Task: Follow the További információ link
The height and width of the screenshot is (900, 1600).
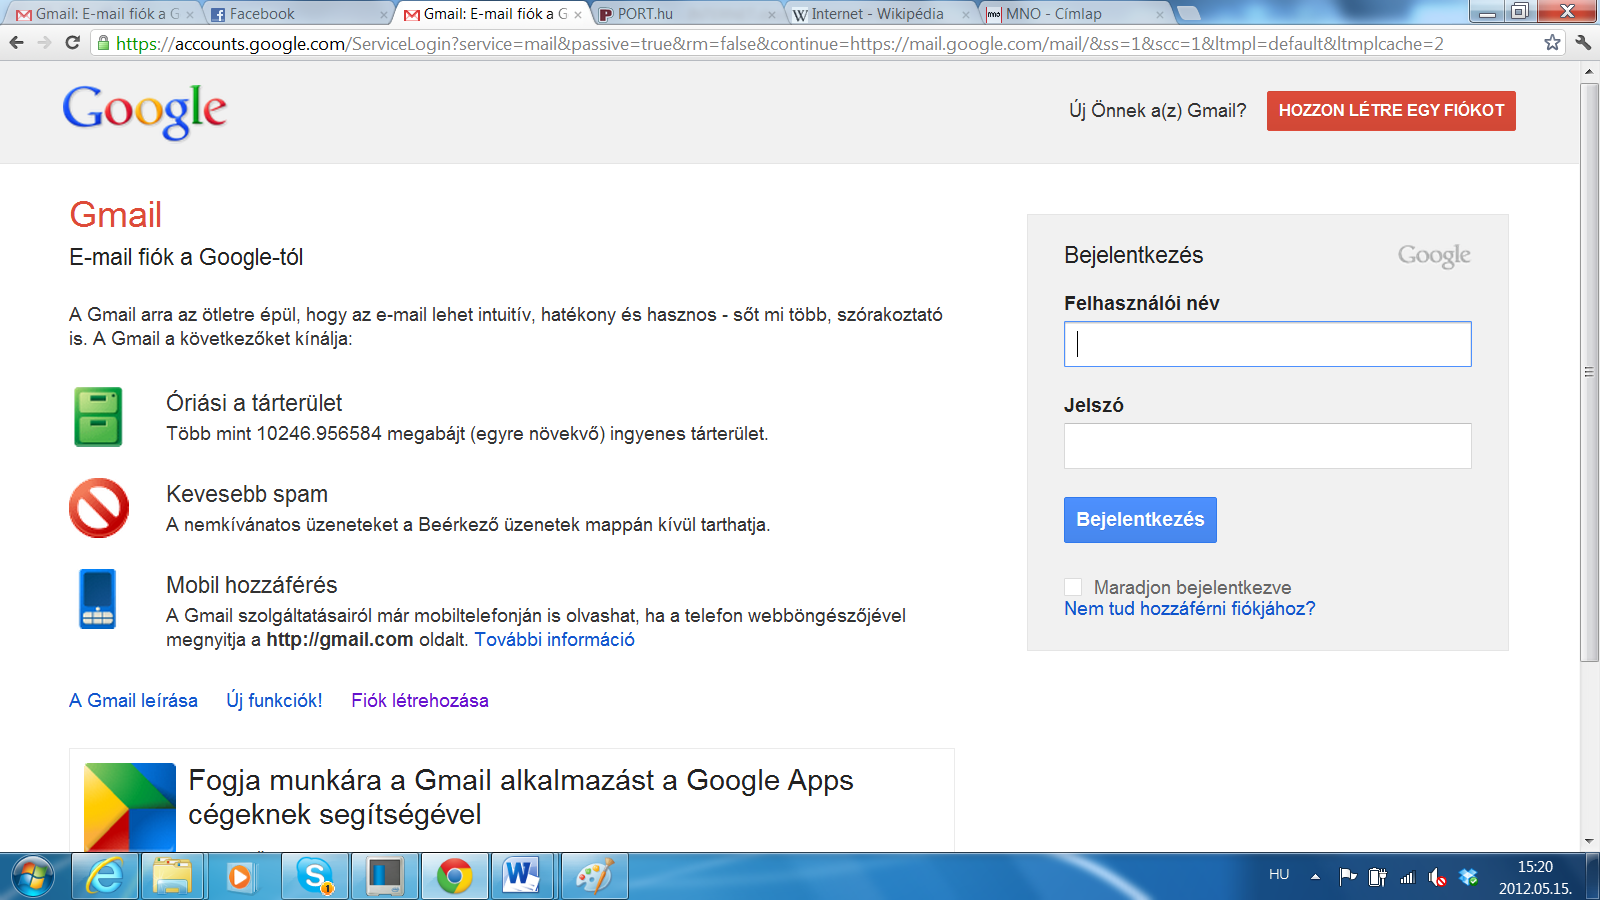Action: click(x=554, y=640)
